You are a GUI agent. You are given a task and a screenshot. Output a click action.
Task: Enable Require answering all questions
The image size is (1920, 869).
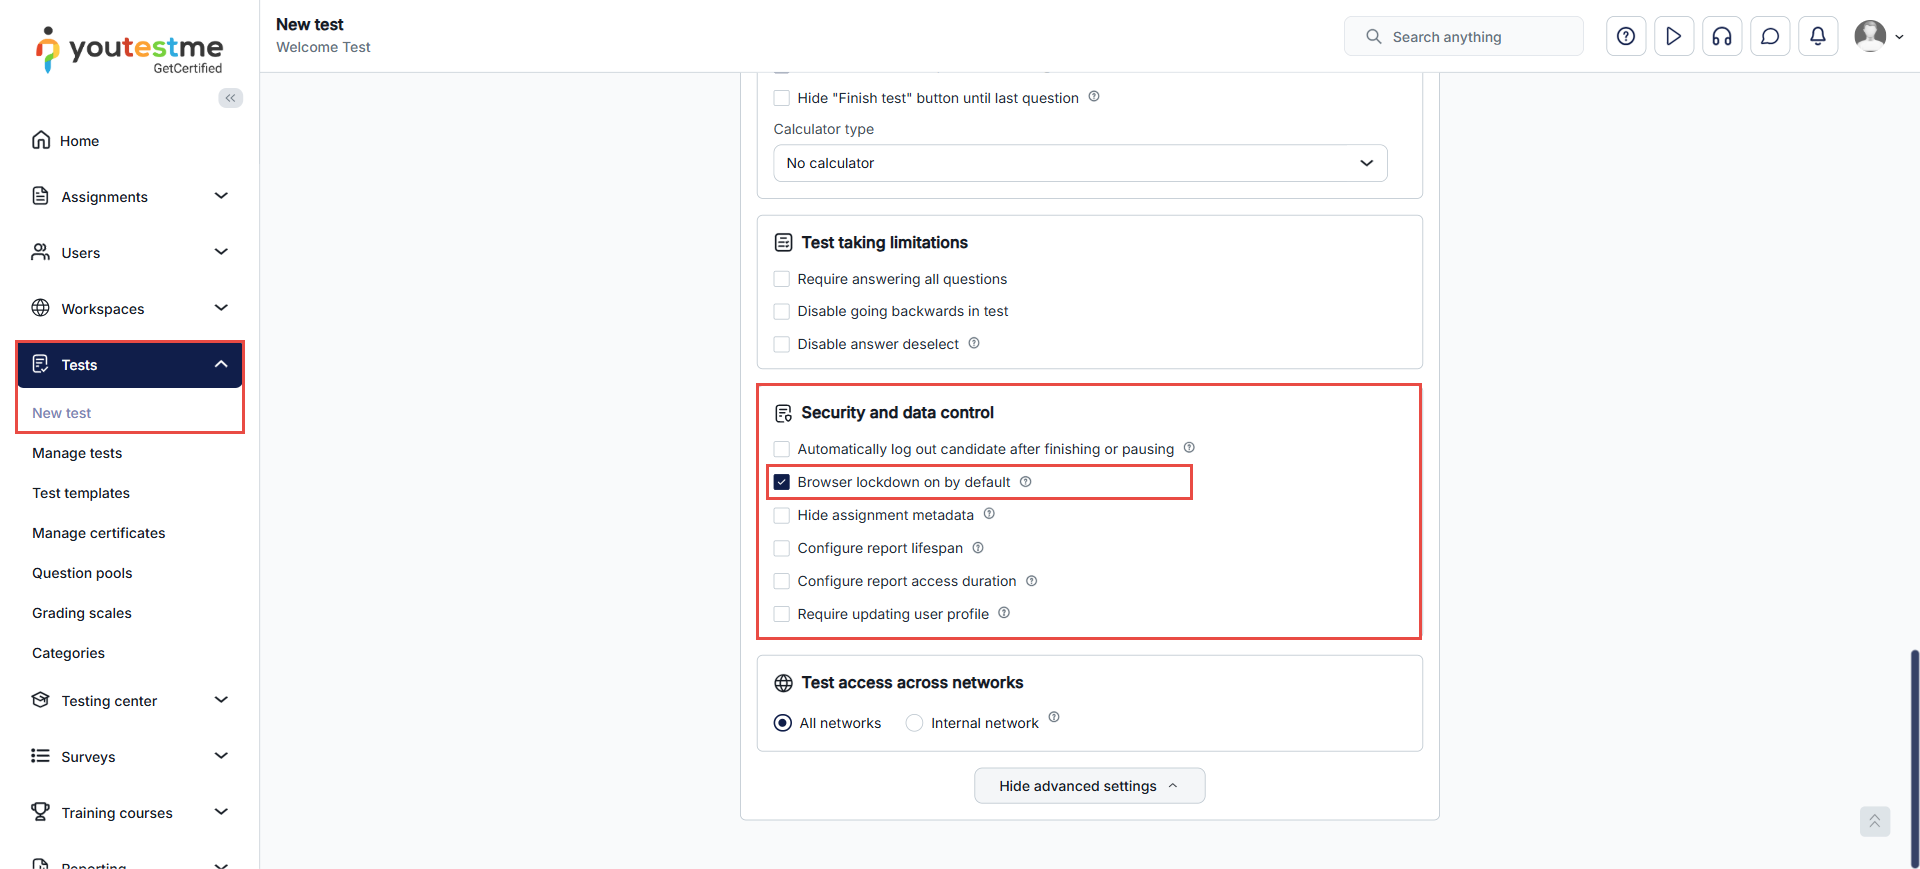(782, 279)
